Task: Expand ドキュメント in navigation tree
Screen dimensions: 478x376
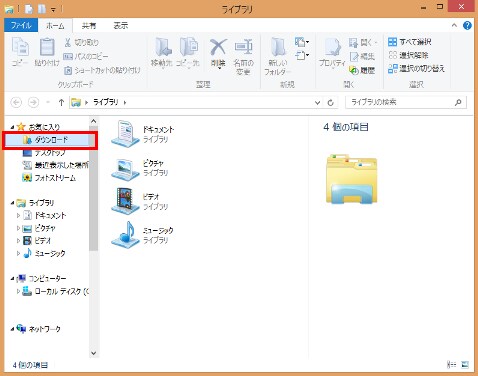Action: 18,216
